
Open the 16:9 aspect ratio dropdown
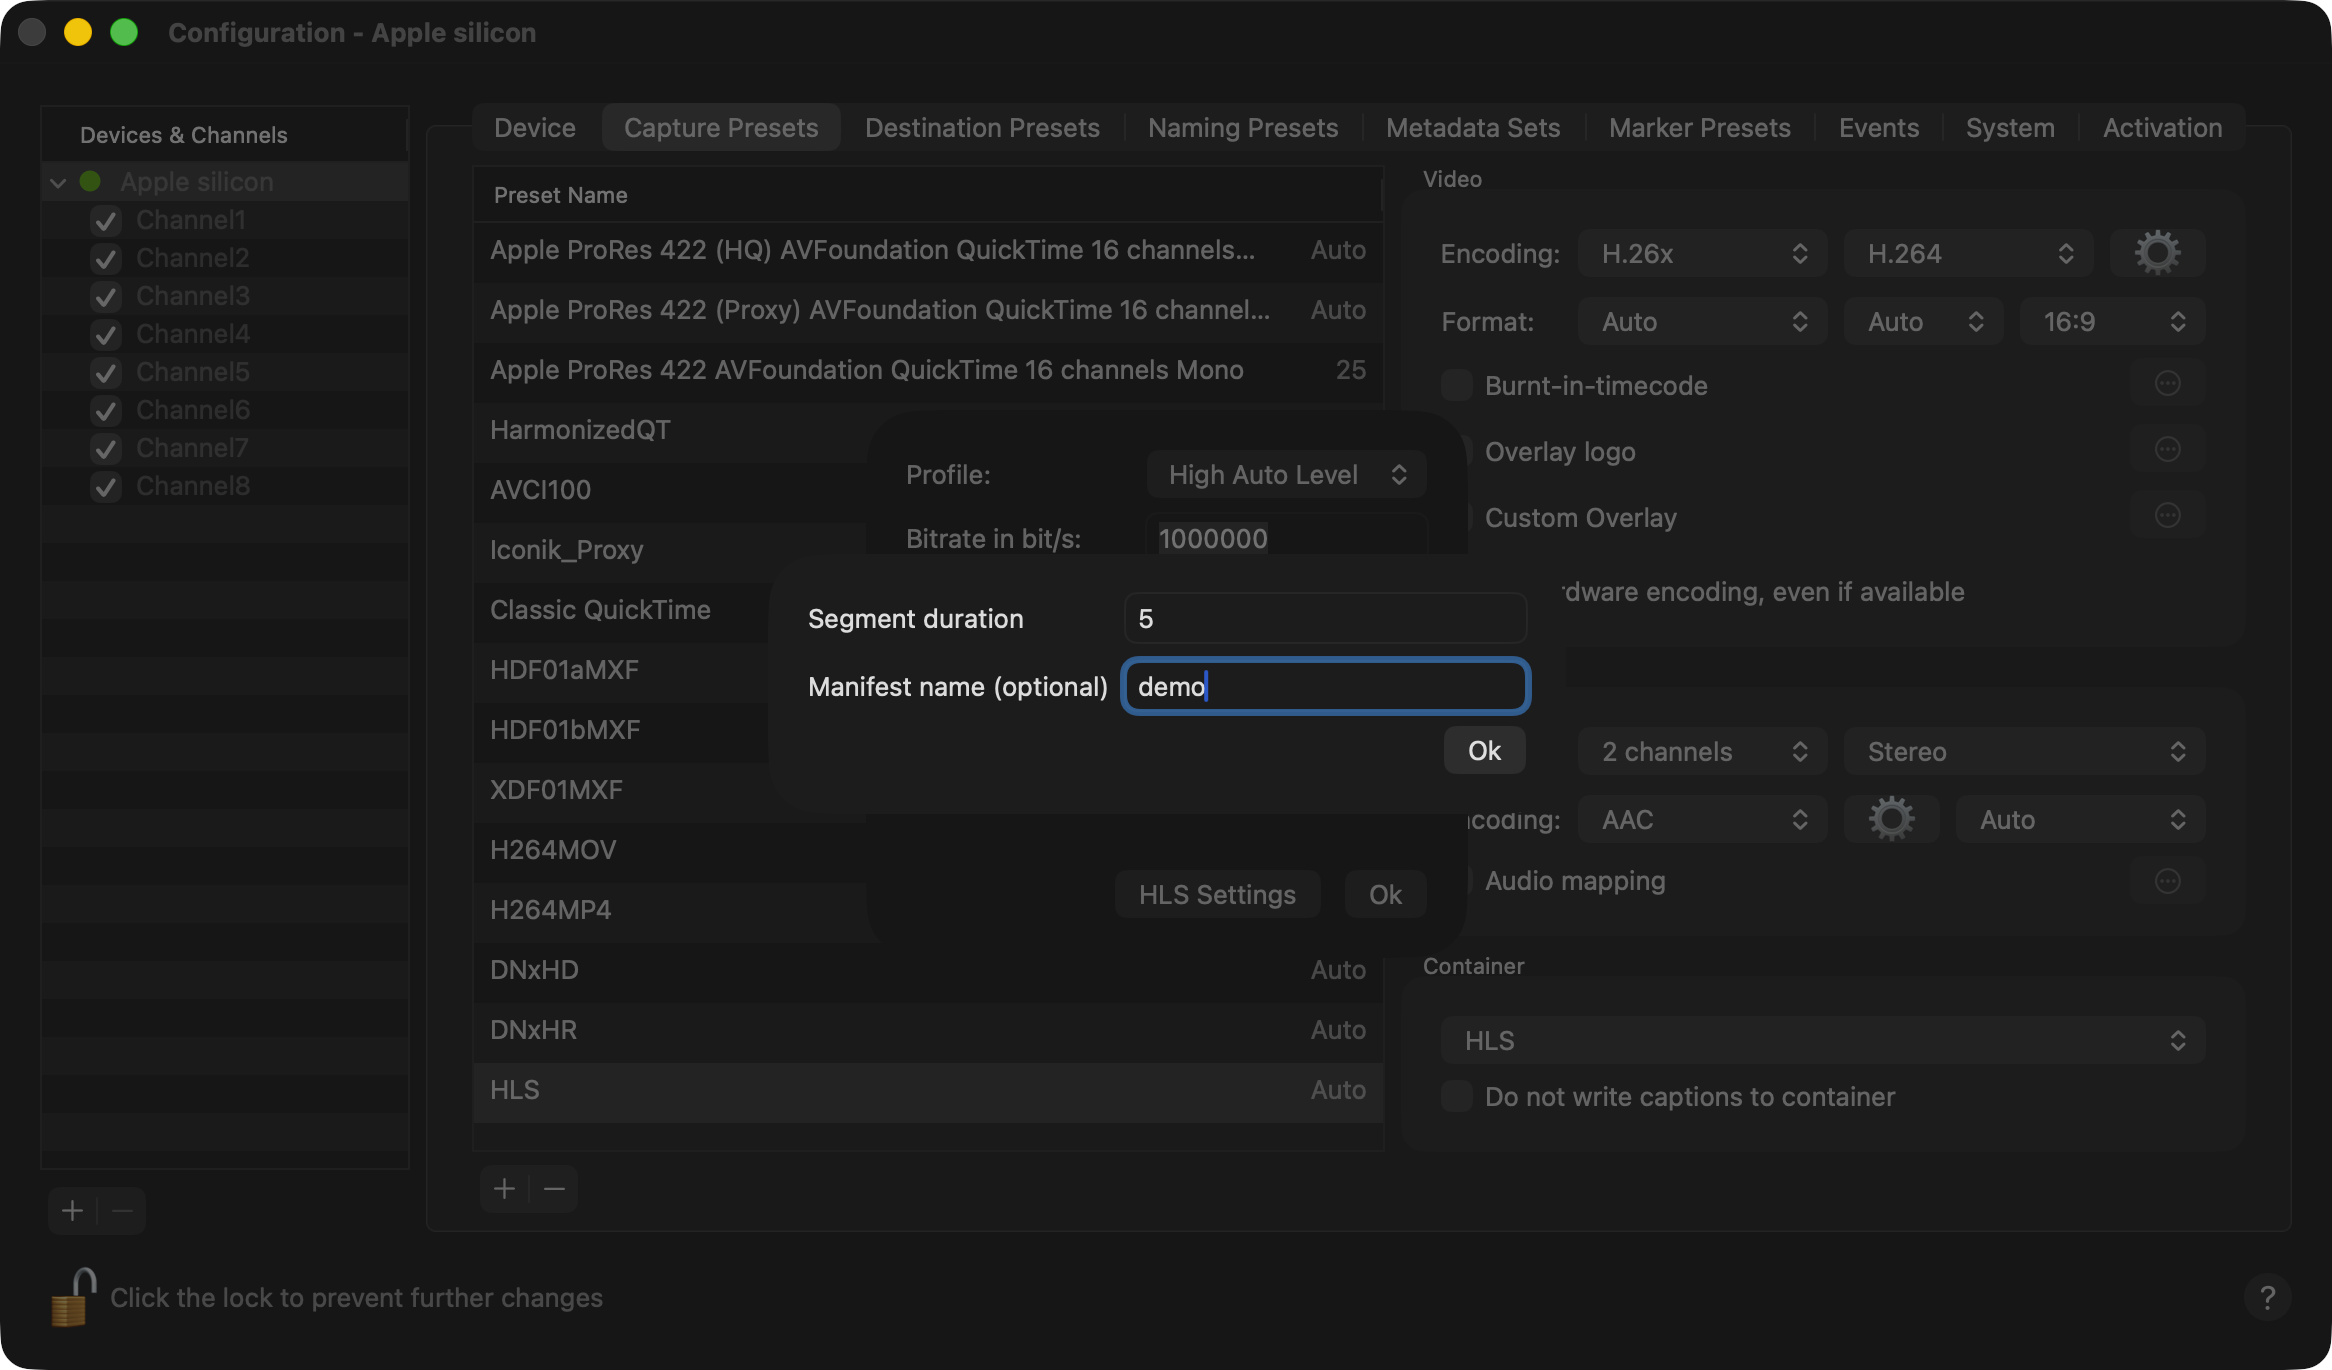(x=2112, y=321)
